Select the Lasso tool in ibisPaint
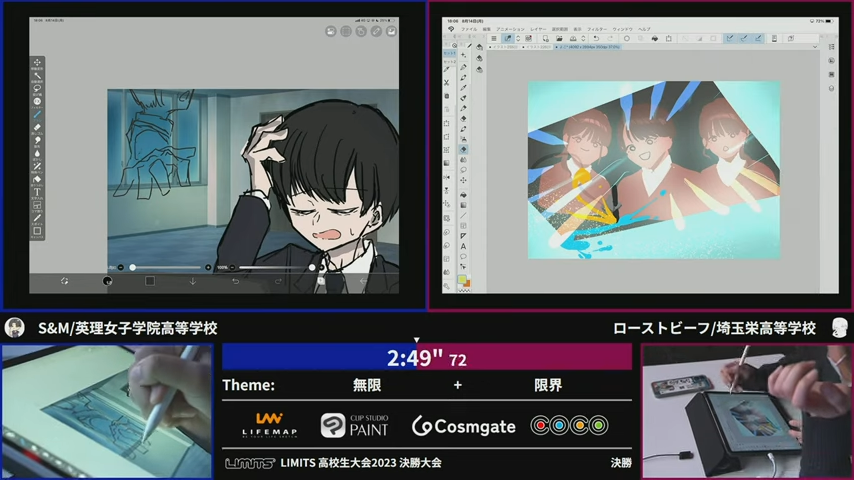Image resolution: width=854 pixels, height=480 pixels. pos(37,88)
